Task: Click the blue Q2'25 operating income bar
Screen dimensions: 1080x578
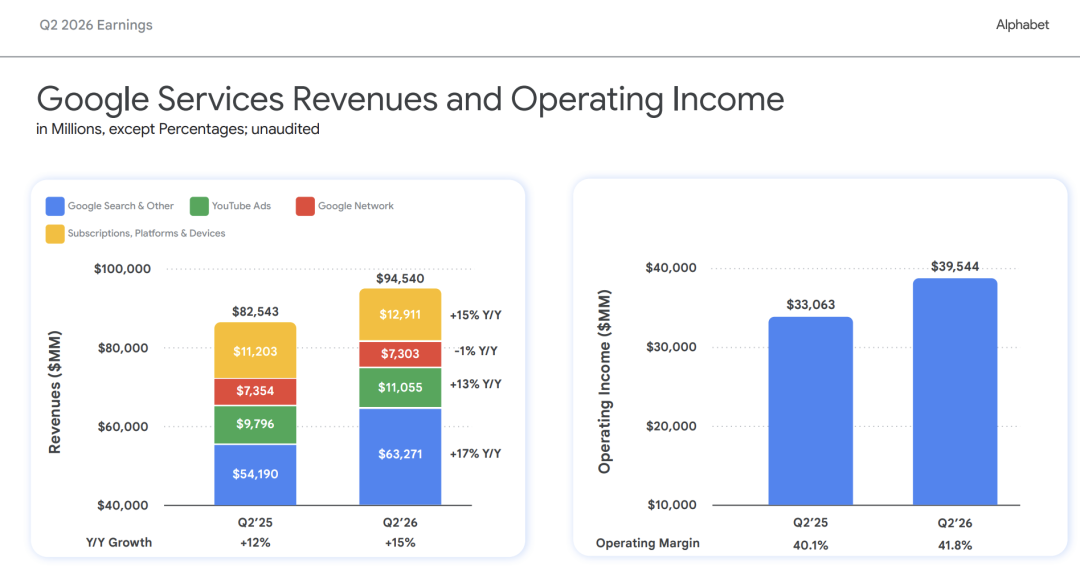Action: pyautogui.click(x=811, y=411)
